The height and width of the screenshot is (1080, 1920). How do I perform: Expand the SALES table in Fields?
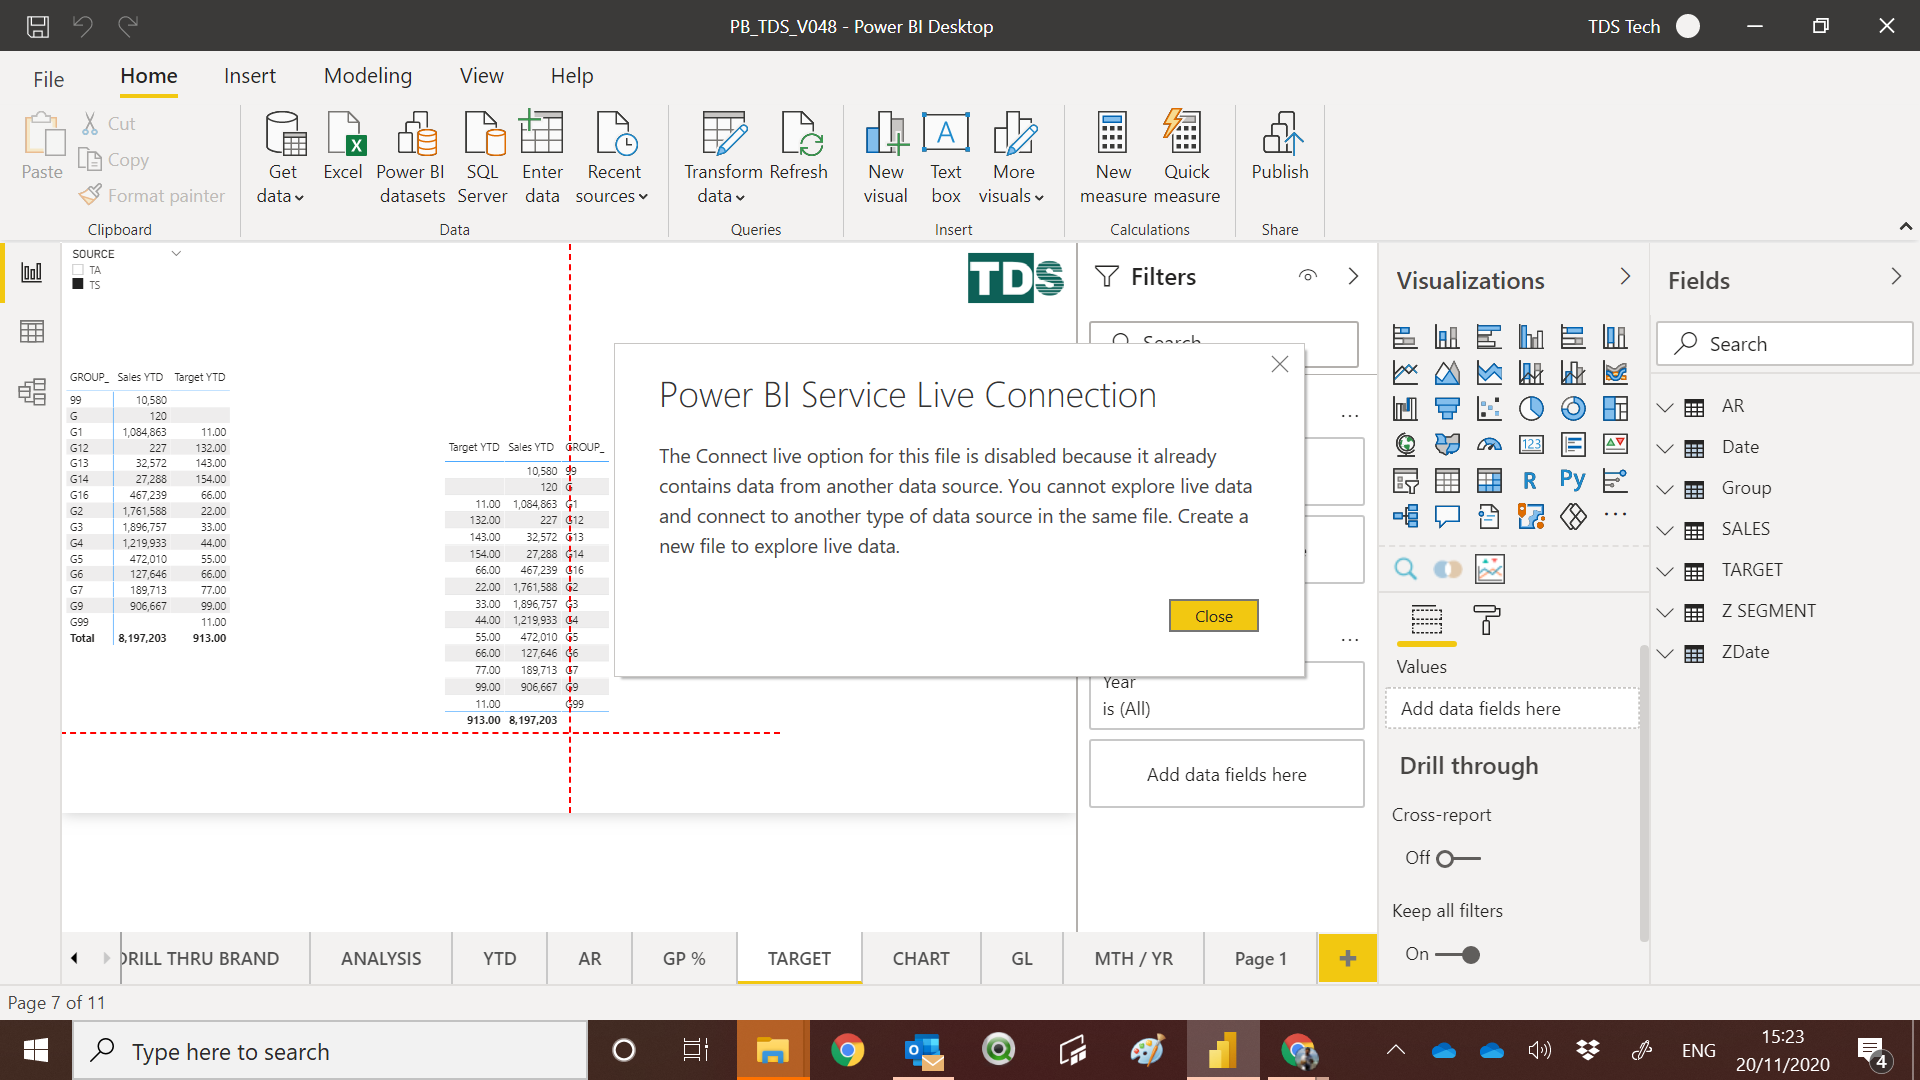tap(1665, 529)
